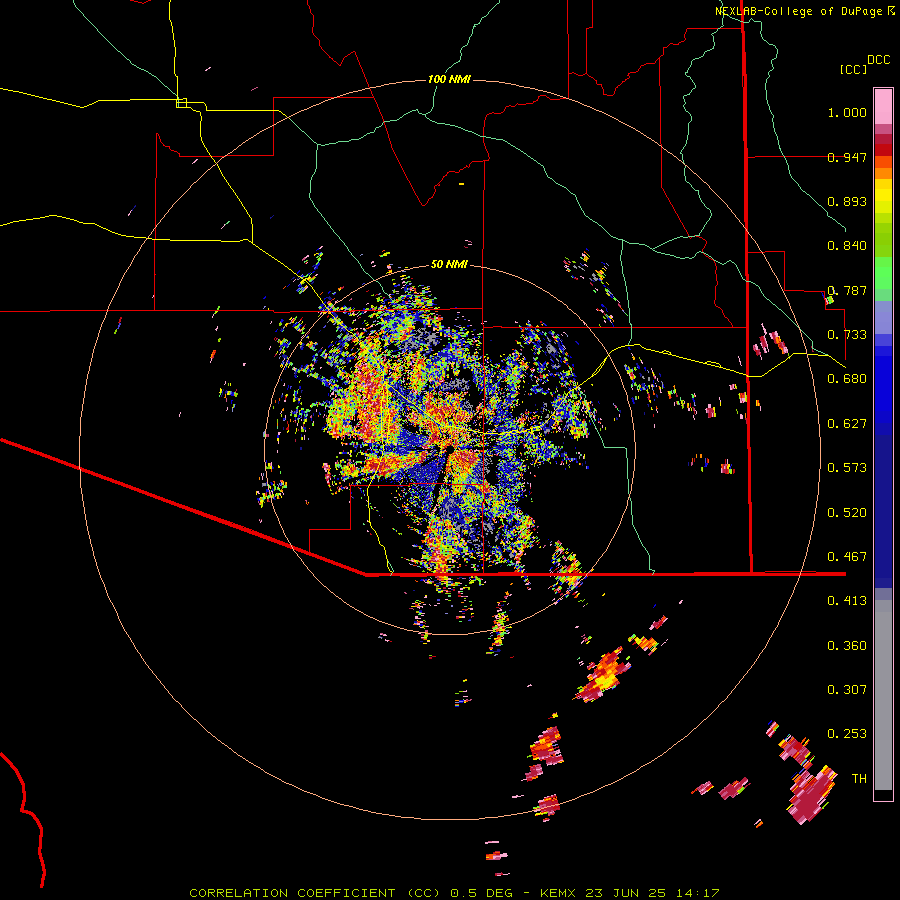Click the TH threshold label
Image resolution: width=900 pixels, height=900 pixels.
(859, 779)
